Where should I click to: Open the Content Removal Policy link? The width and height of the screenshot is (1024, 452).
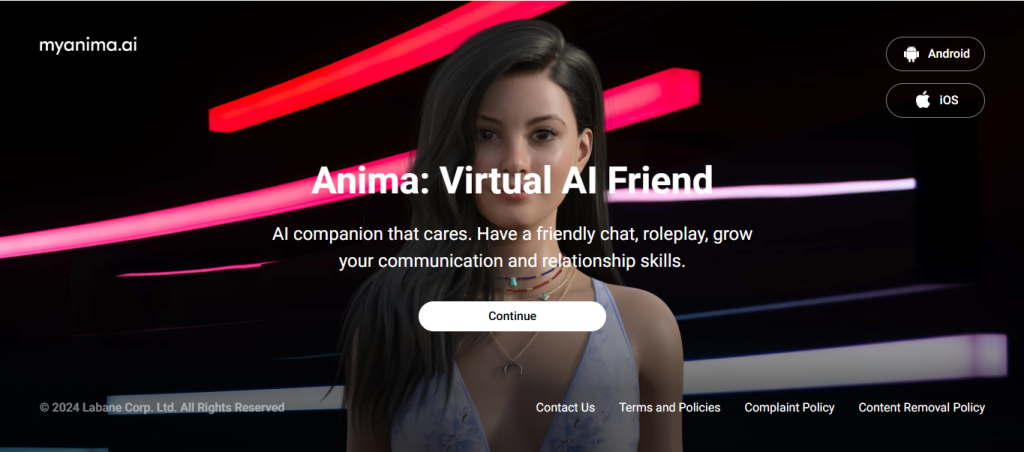921,408
